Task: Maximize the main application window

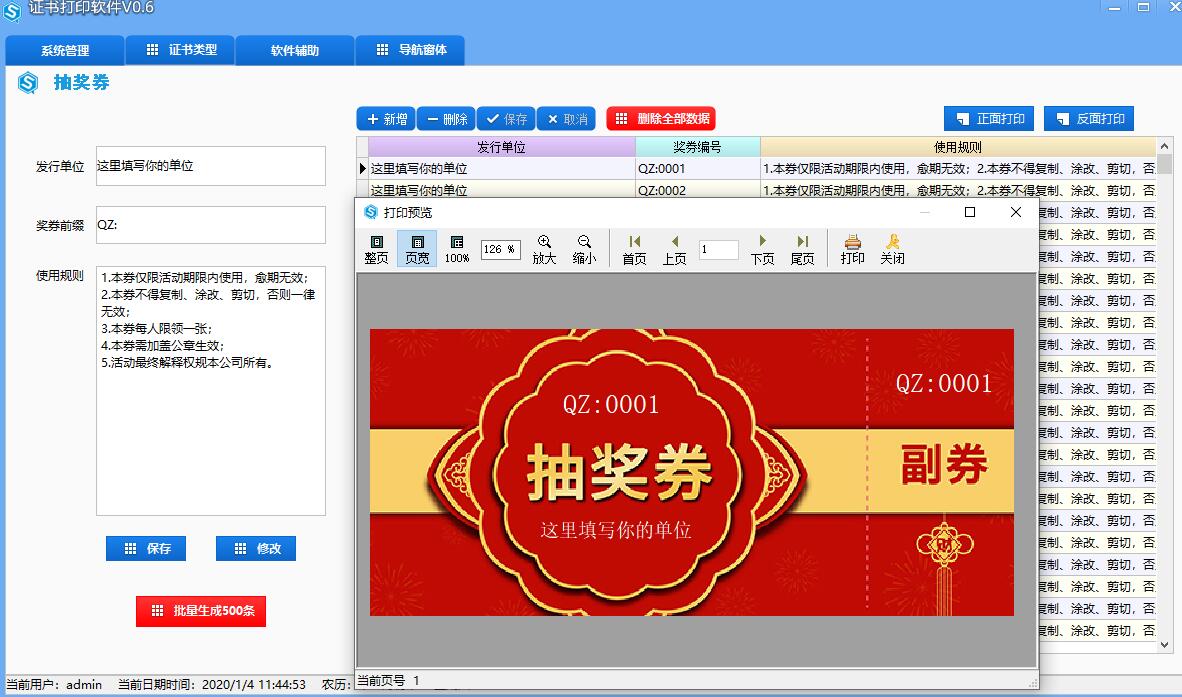Action: tap(1144, 8)
